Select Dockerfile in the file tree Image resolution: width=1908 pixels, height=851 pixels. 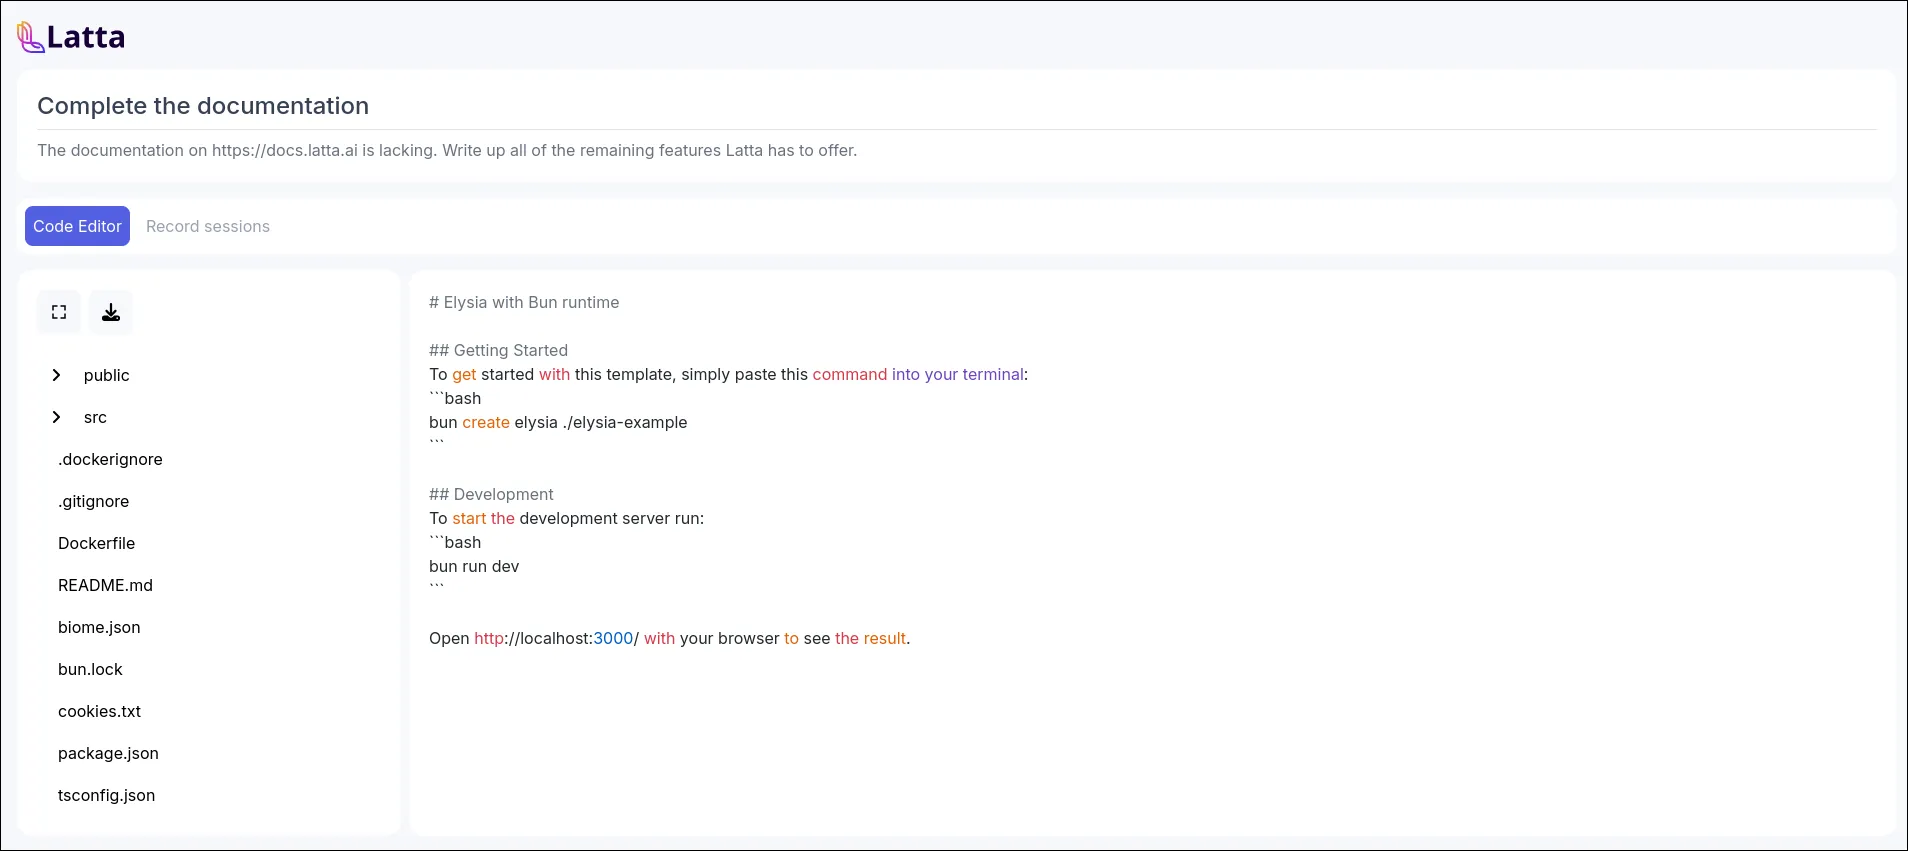(x=96, y=543)
